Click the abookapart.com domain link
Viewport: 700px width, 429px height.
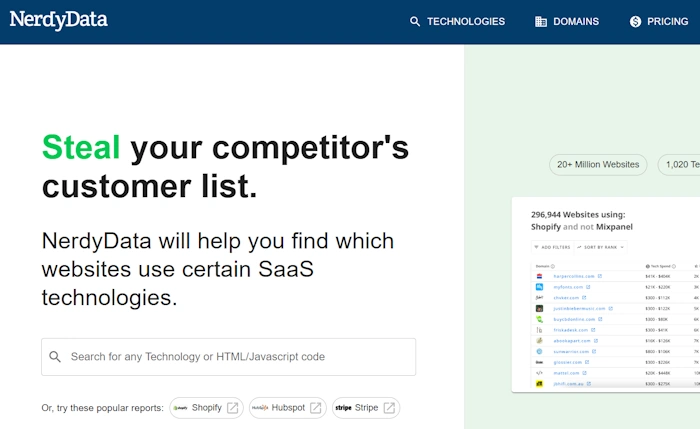(x=572, y=341)
